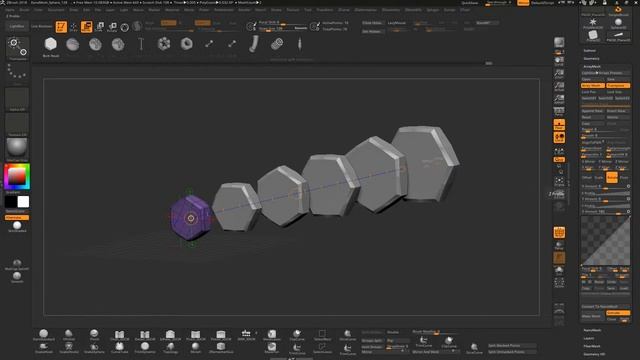The width and height of the screenshot is (640, 360).
Task: Toggle Local symmetry button
Action: tap(559, 138)
